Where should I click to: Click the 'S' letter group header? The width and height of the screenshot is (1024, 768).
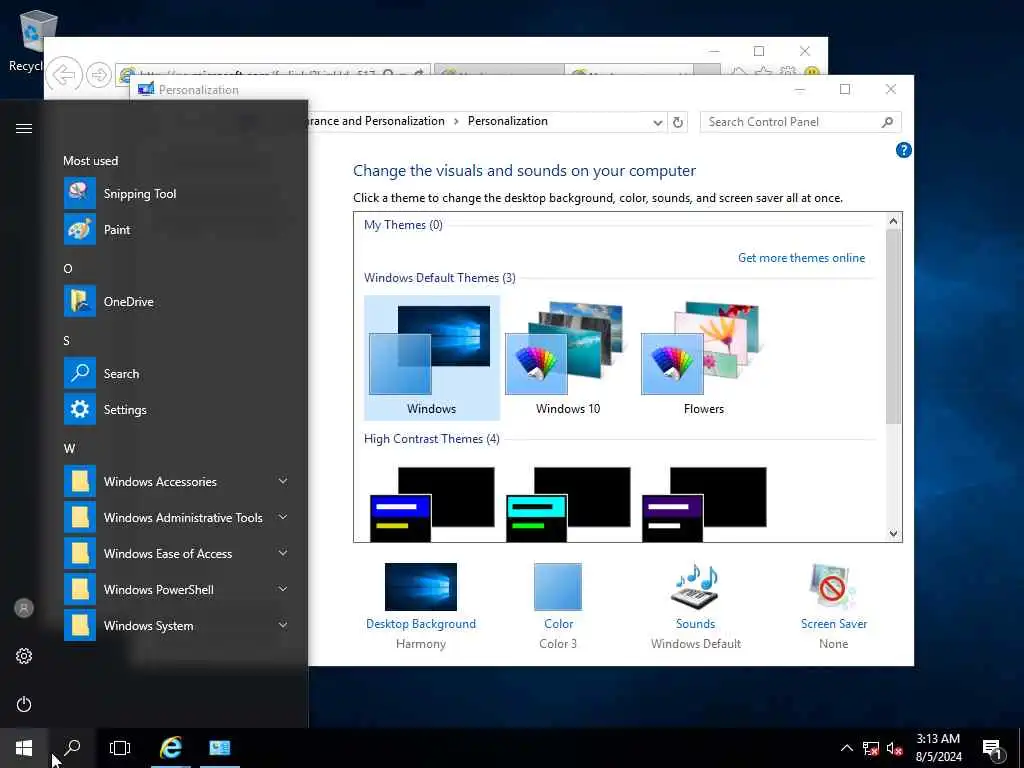click(67, 341)
